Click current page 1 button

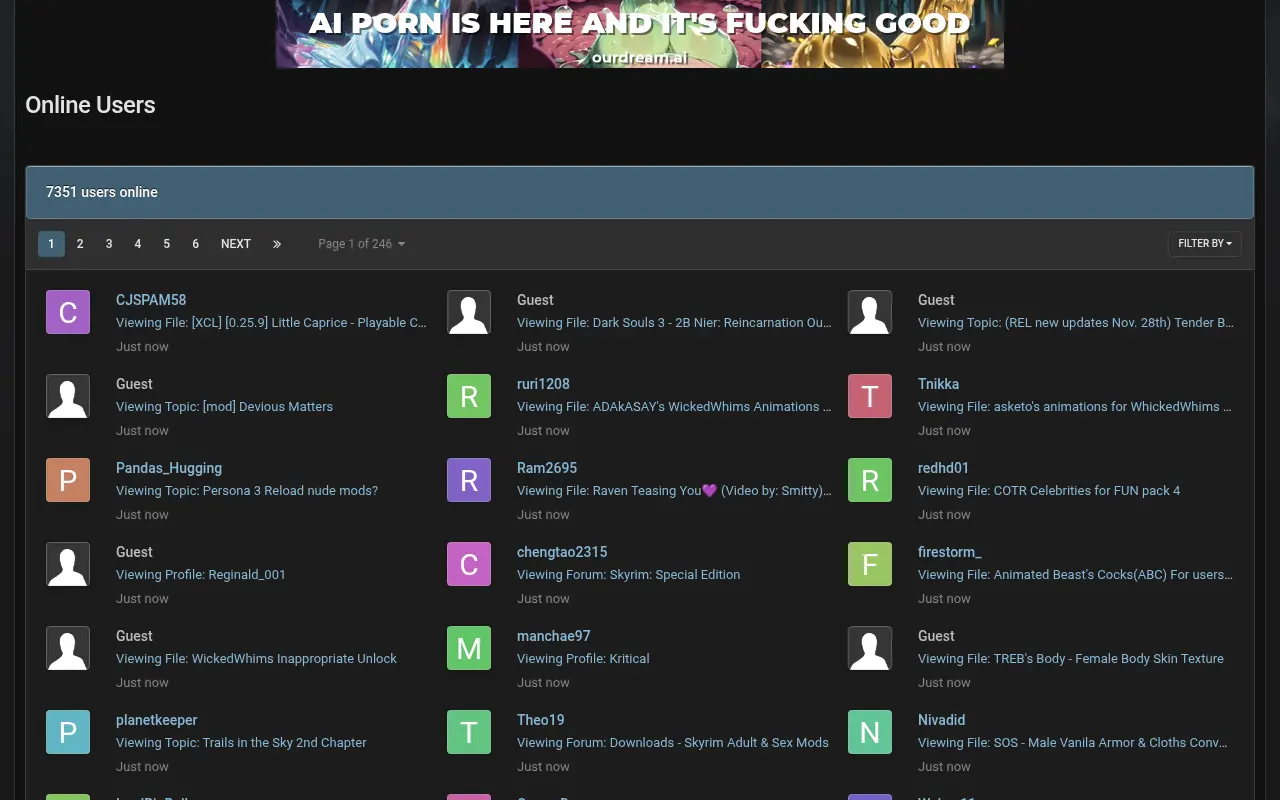pyautogui.click(x=51, y=244)
